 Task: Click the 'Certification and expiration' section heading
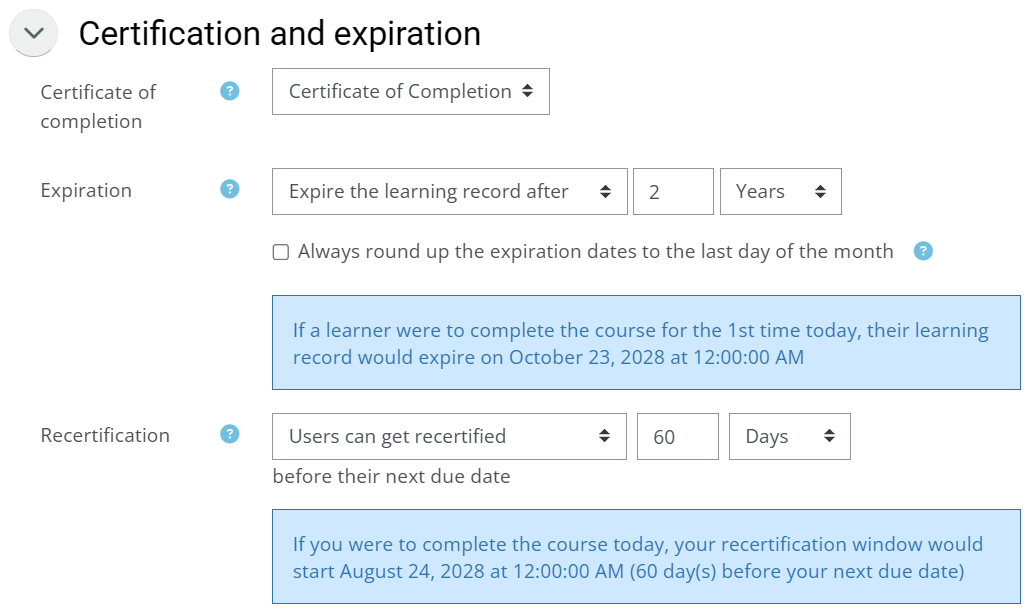[280, 34]
